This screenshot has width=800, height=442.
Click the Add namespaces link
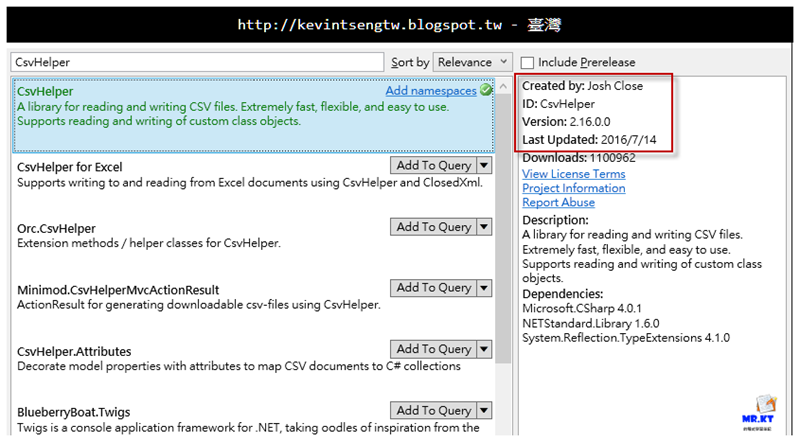pyautogui.click(x=431, y=91)
